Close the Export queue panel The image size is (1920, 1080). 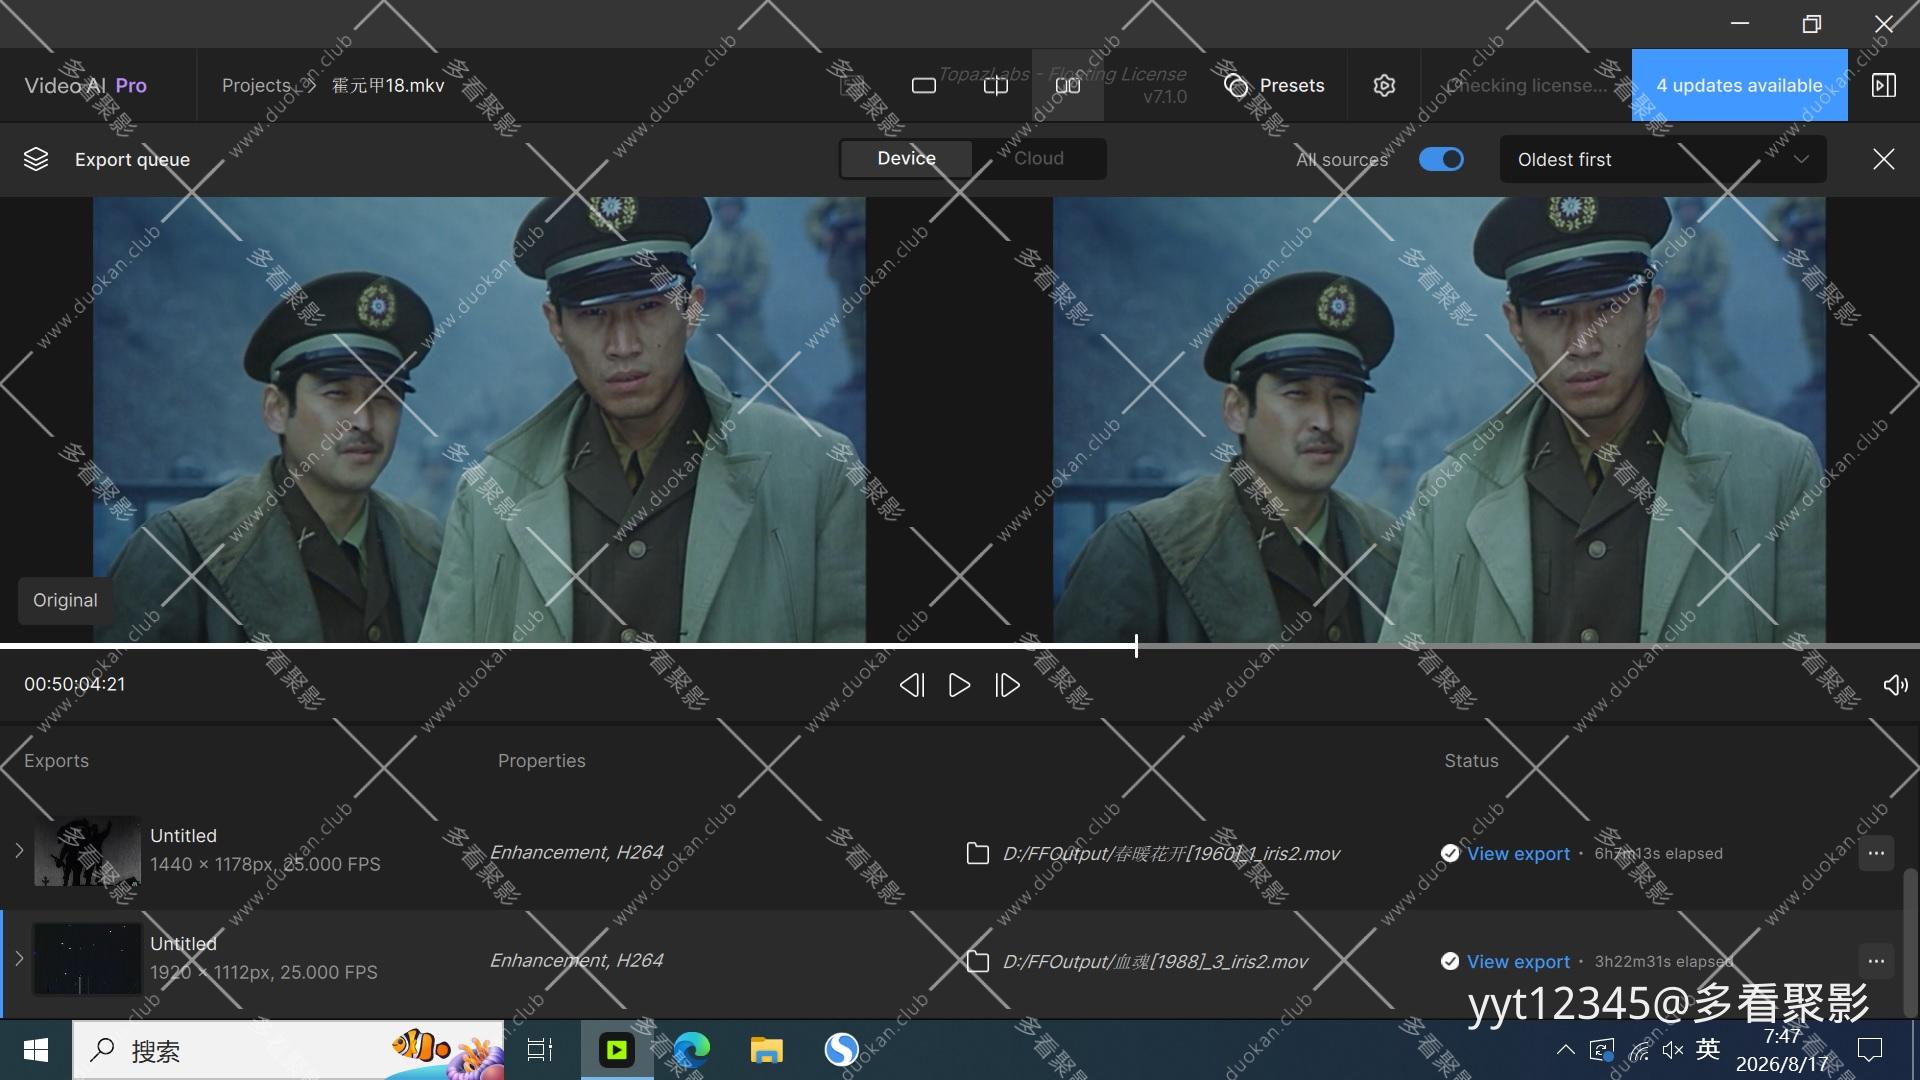coord(1884,160)
